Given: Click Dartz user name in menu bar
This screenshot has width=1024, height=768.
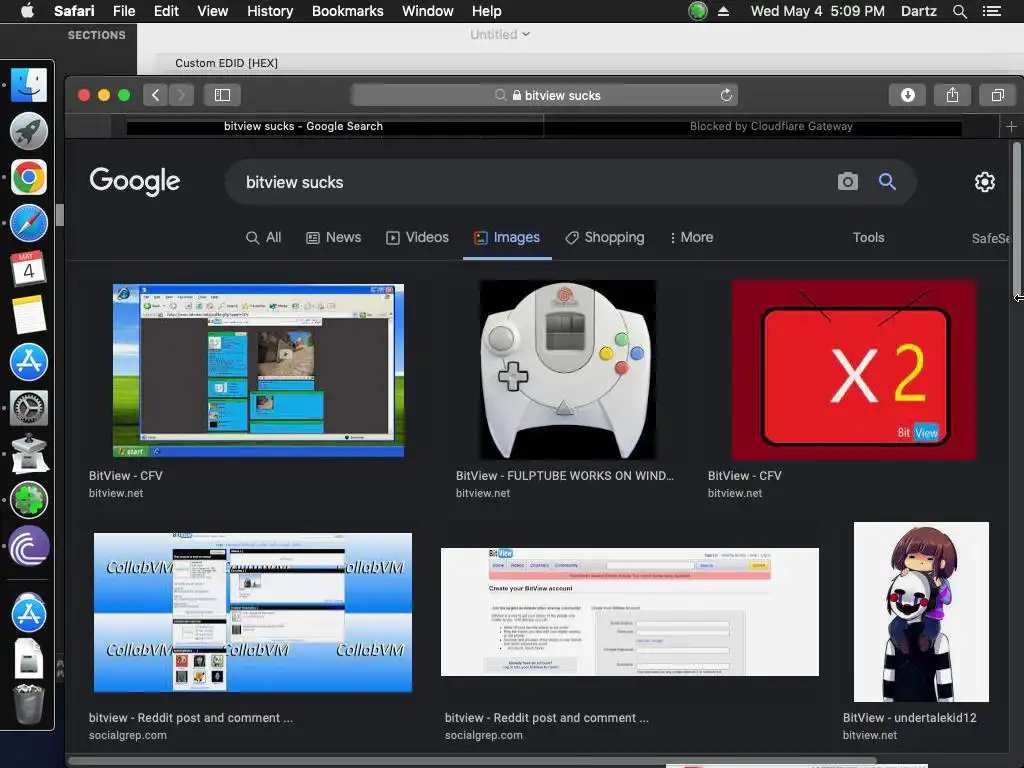Looking at the screenshot, I should tap(918, 11).
